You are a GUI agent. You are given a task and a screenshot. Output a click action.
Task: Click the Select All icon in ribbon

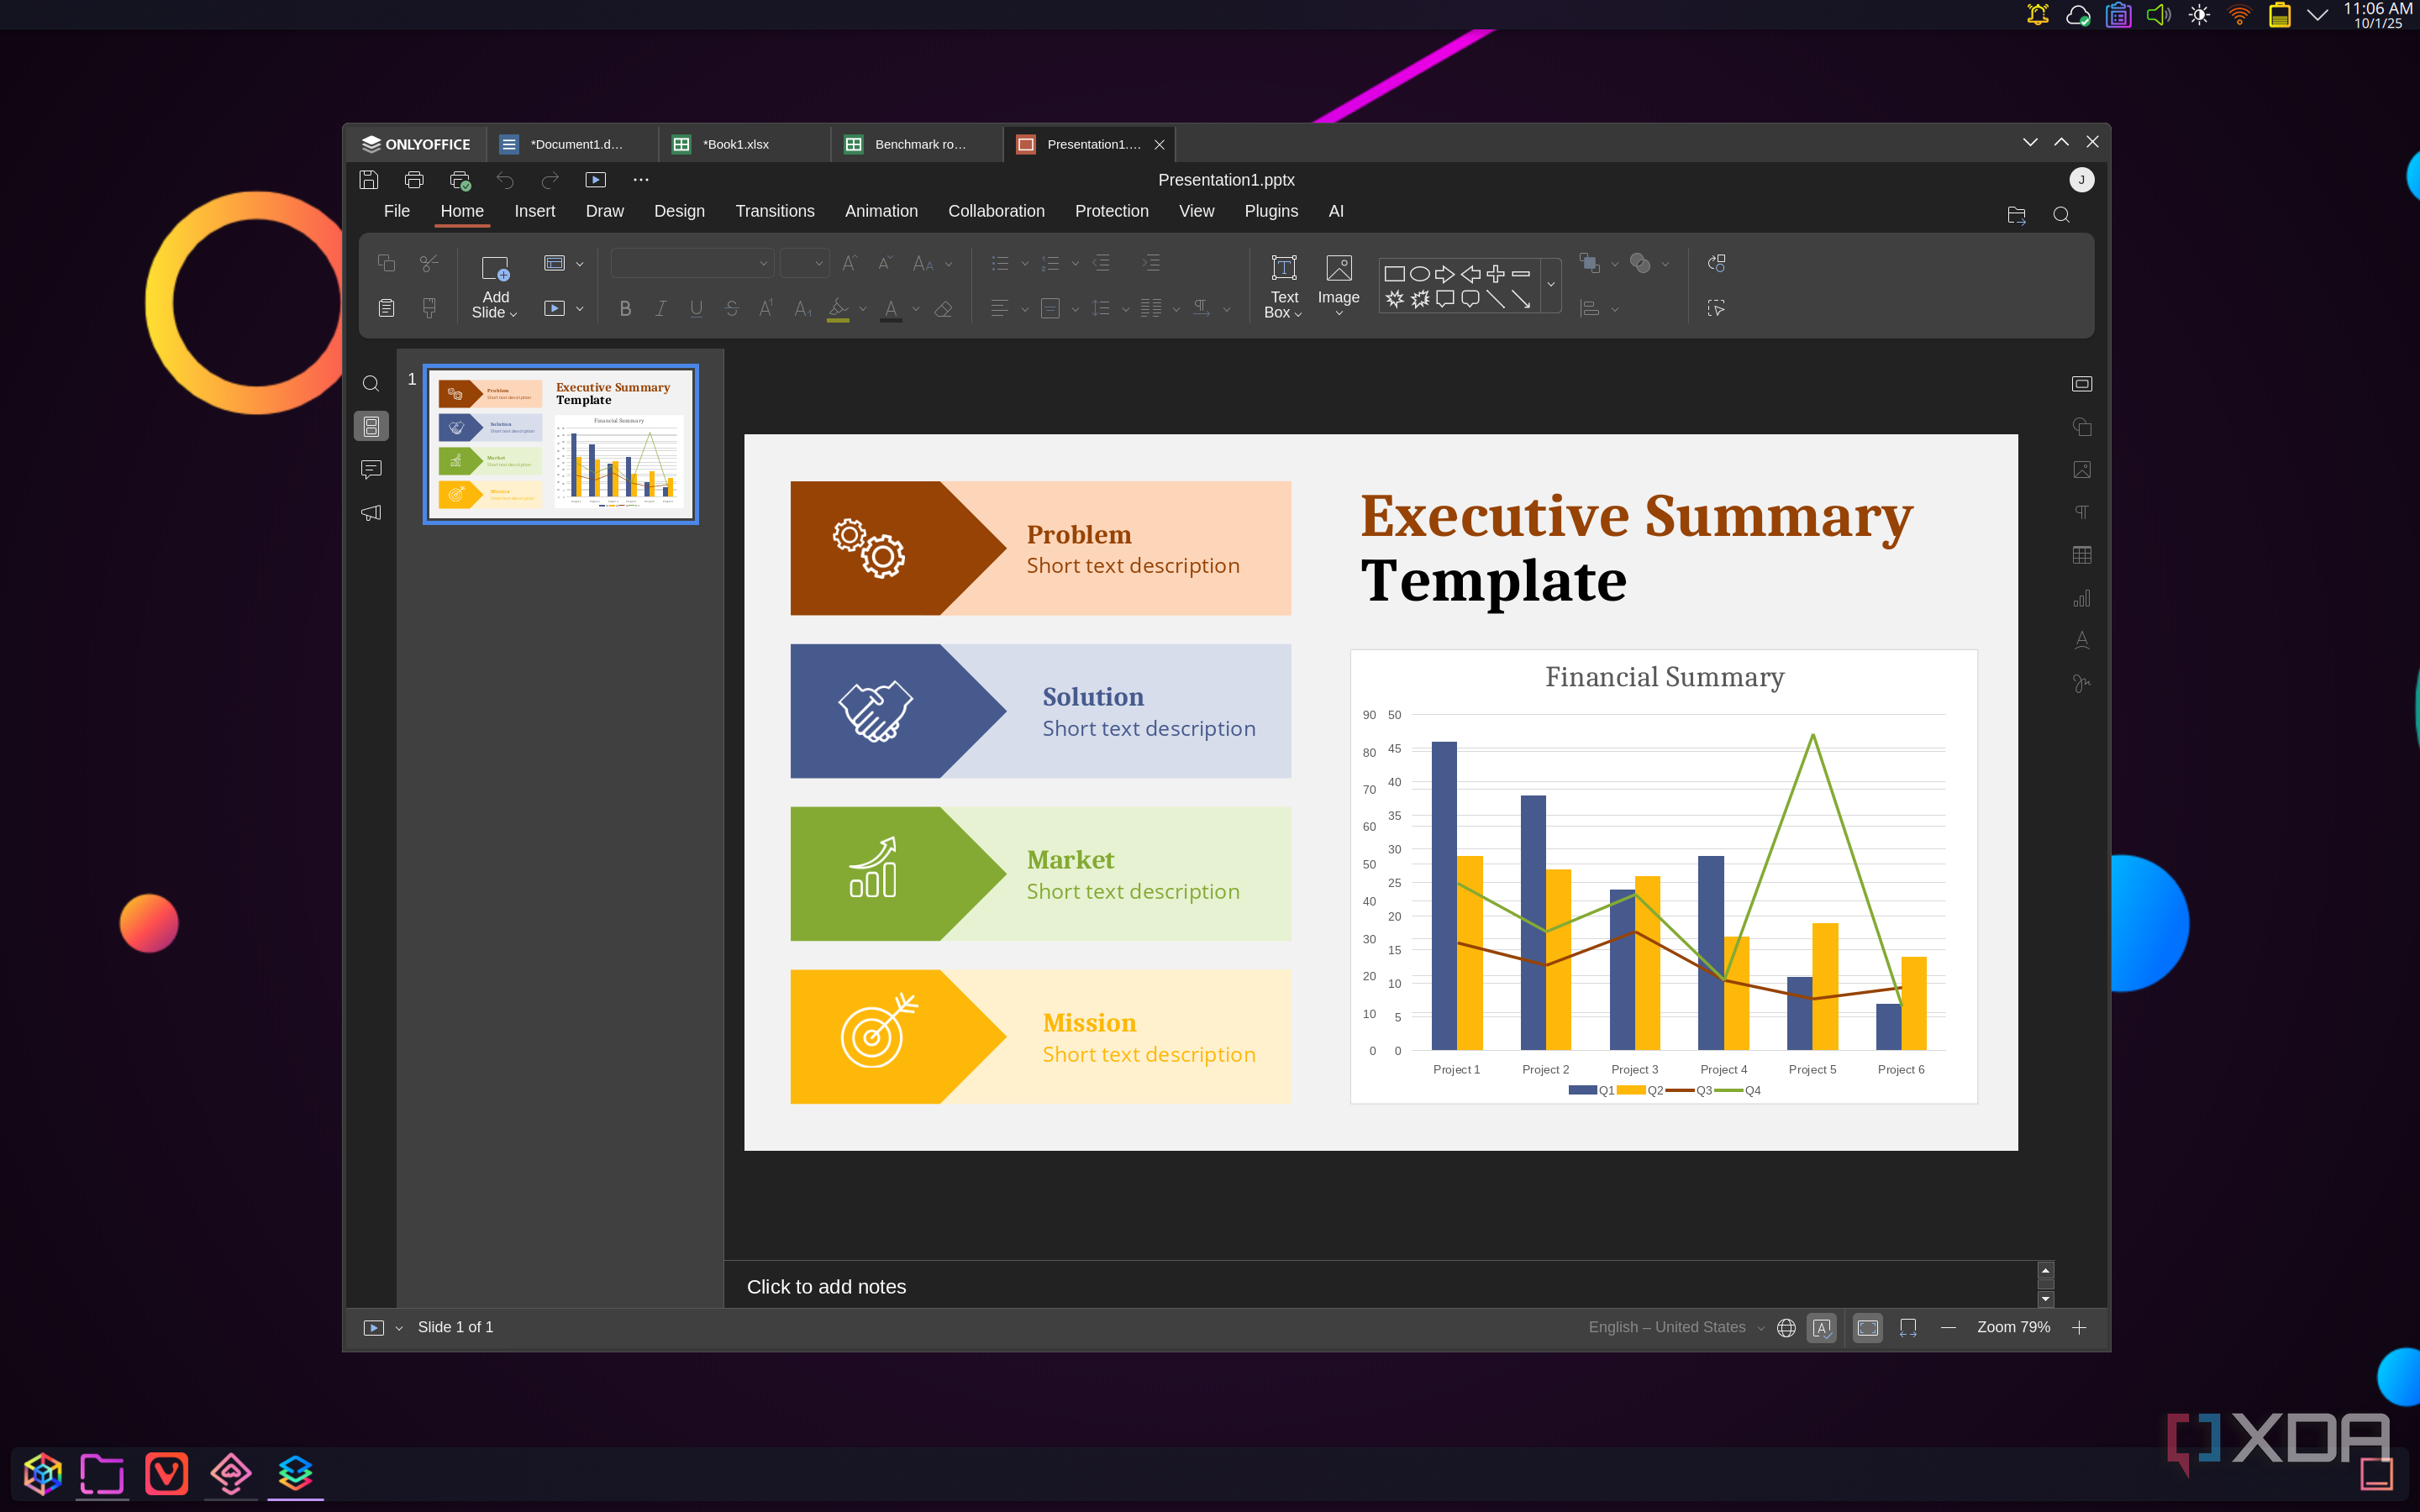point(1716,308)
